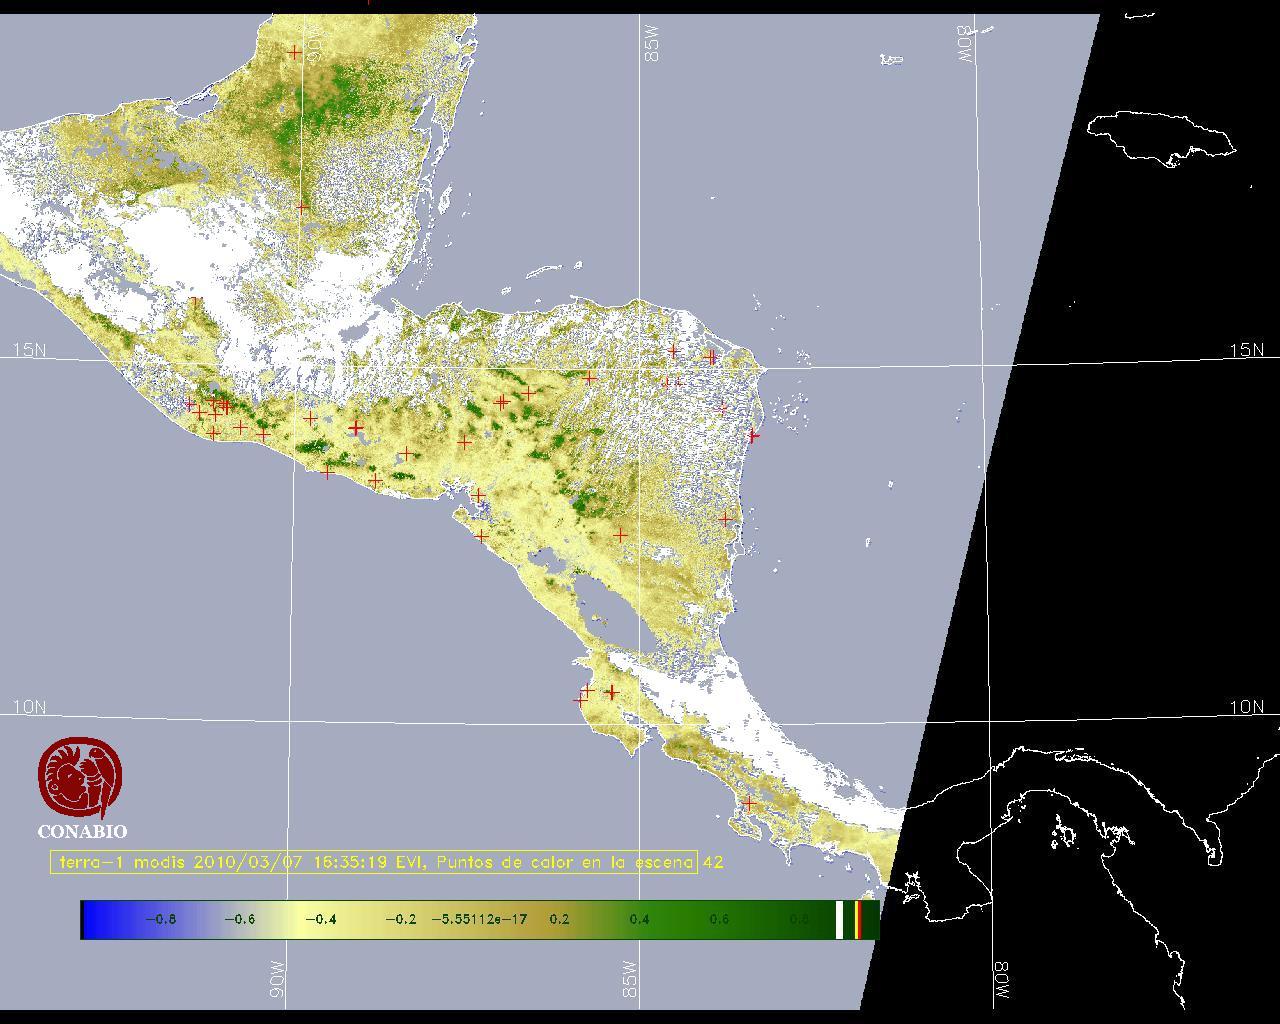1280x1024 pixels.
Task: Click the 10N latitude label on the right
Action: click(1246, 707)
